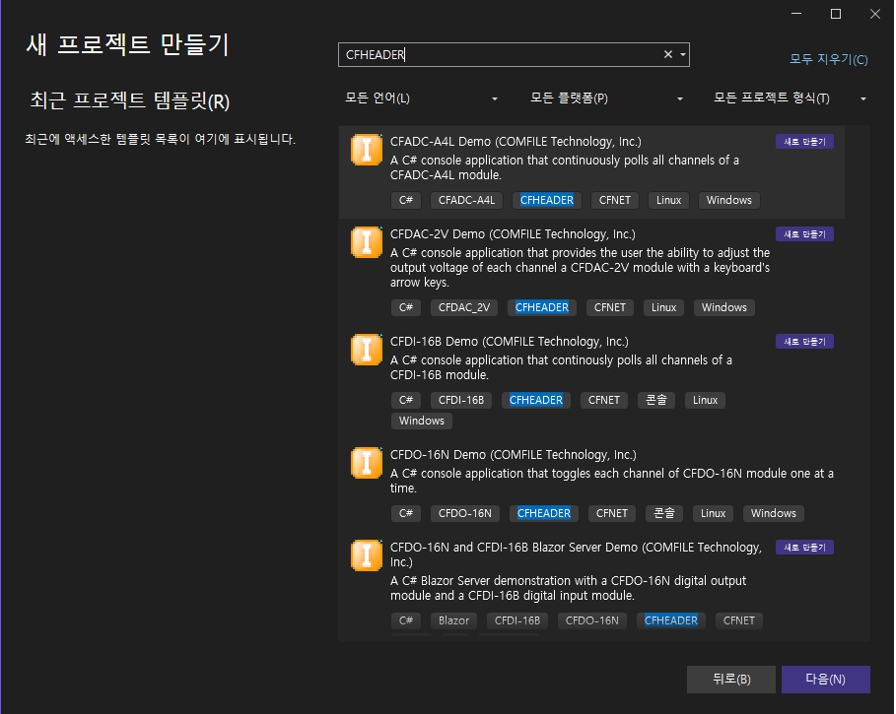Click the CFADC-A4L tag on first template

tap(467, 200)
